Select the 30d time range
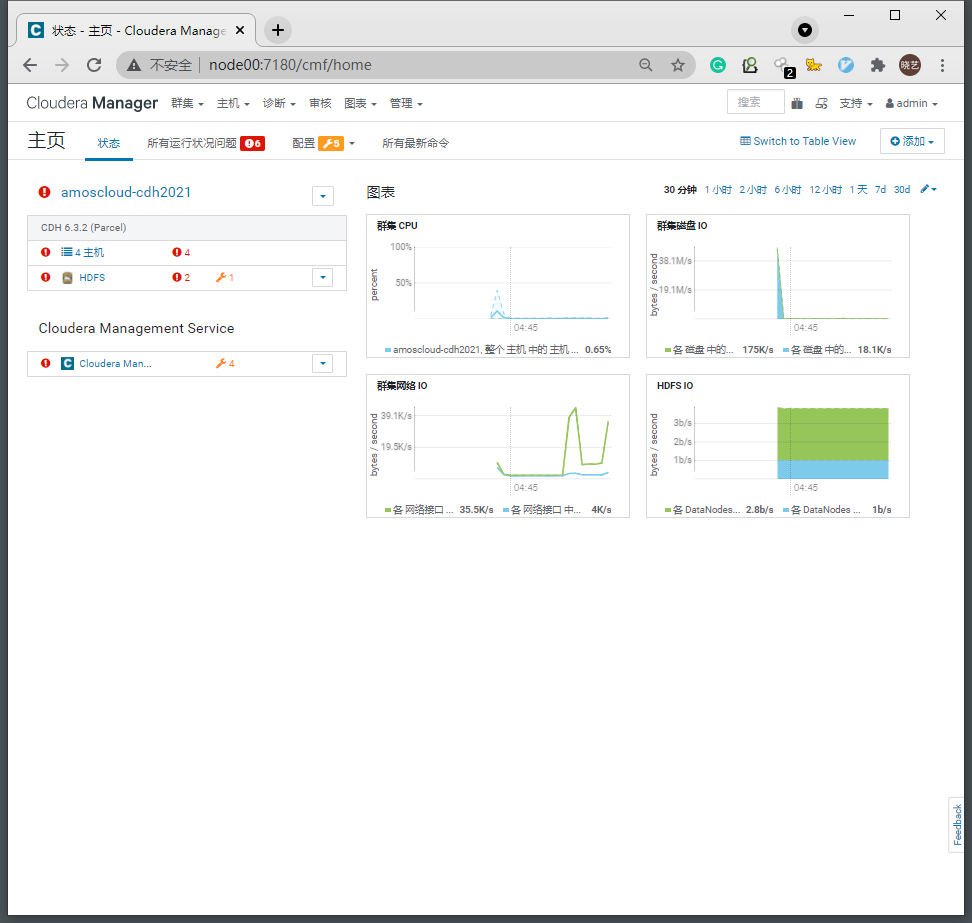This screenshot has height=923, width=972. (x=902, y=190)
